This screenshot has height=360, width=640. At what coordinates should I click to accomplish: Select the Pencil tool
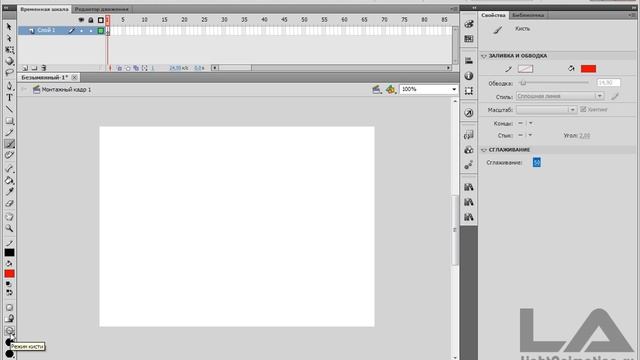click(9, 132)
